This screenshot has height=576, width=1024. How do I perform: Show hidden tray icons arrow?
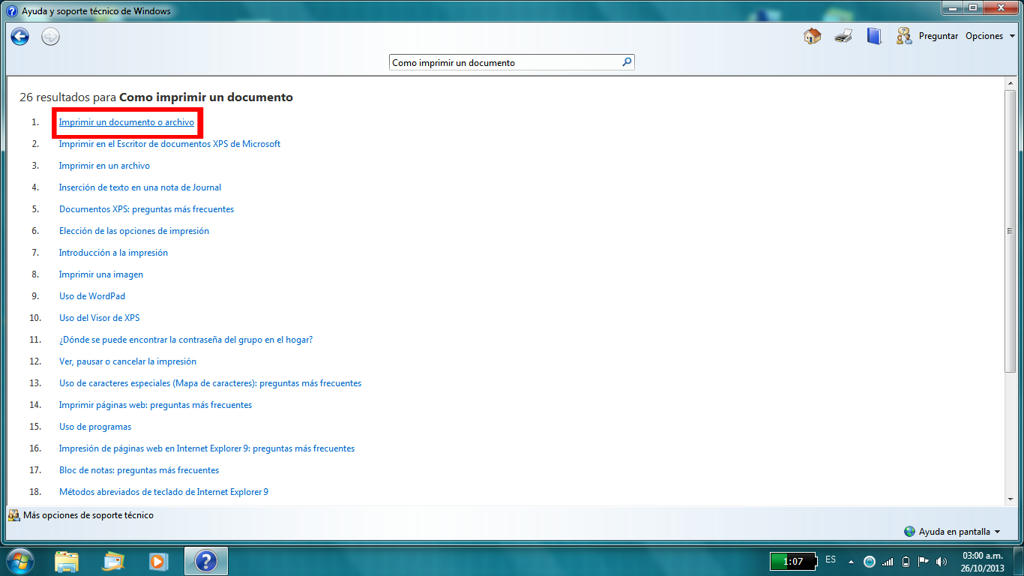click(x=851, y=562)
